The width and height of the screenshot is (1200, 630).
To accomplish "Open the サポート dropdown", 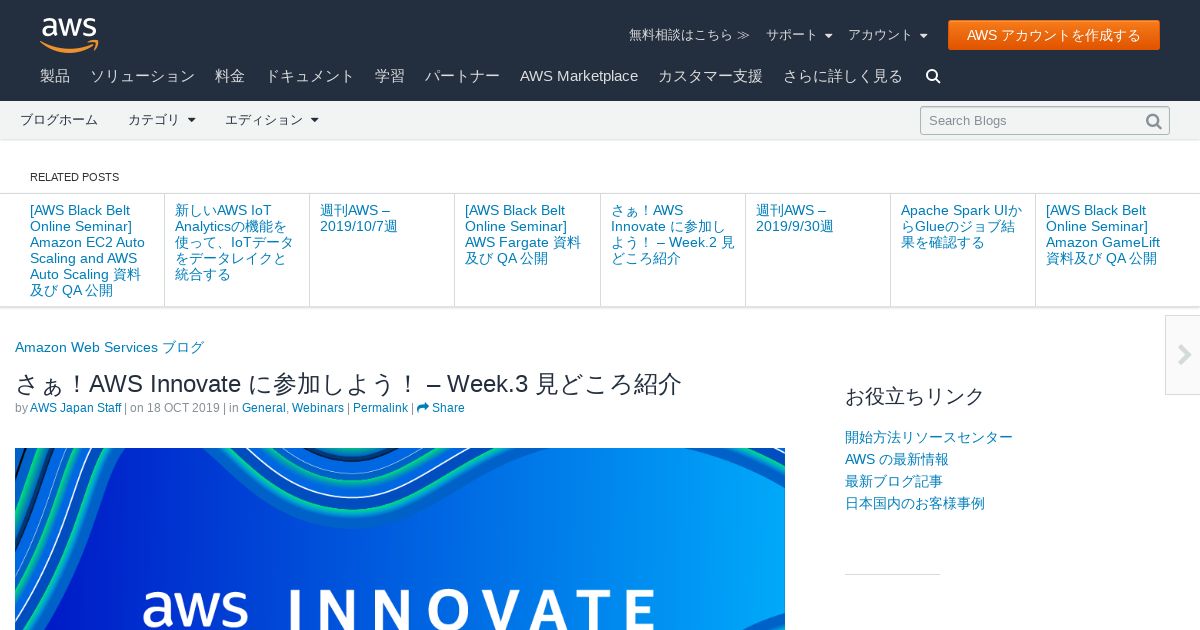I will point(799,35).
